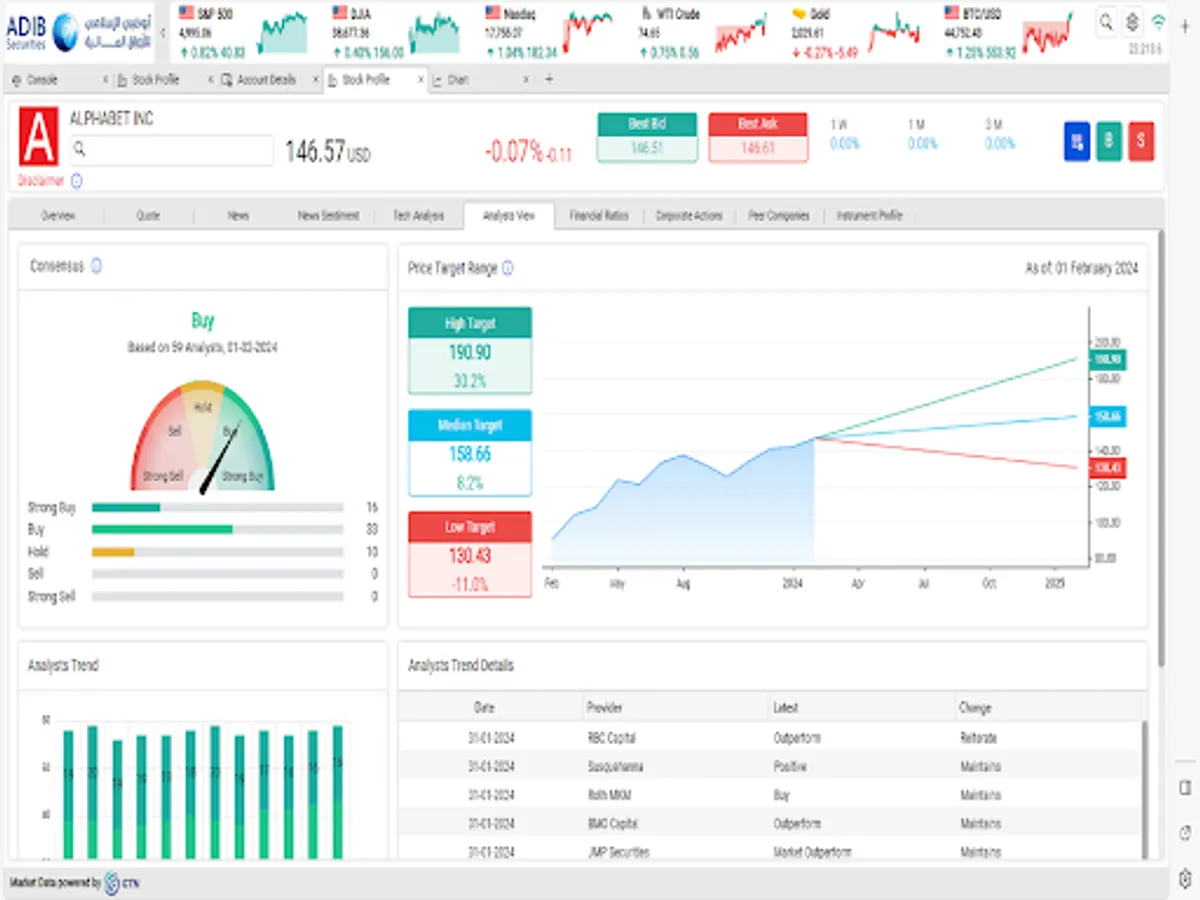Image resolution: width=1200 pixels, height=900 pixels.
Task: Open the search magnifier in top bar
Action: (1106, 21)
